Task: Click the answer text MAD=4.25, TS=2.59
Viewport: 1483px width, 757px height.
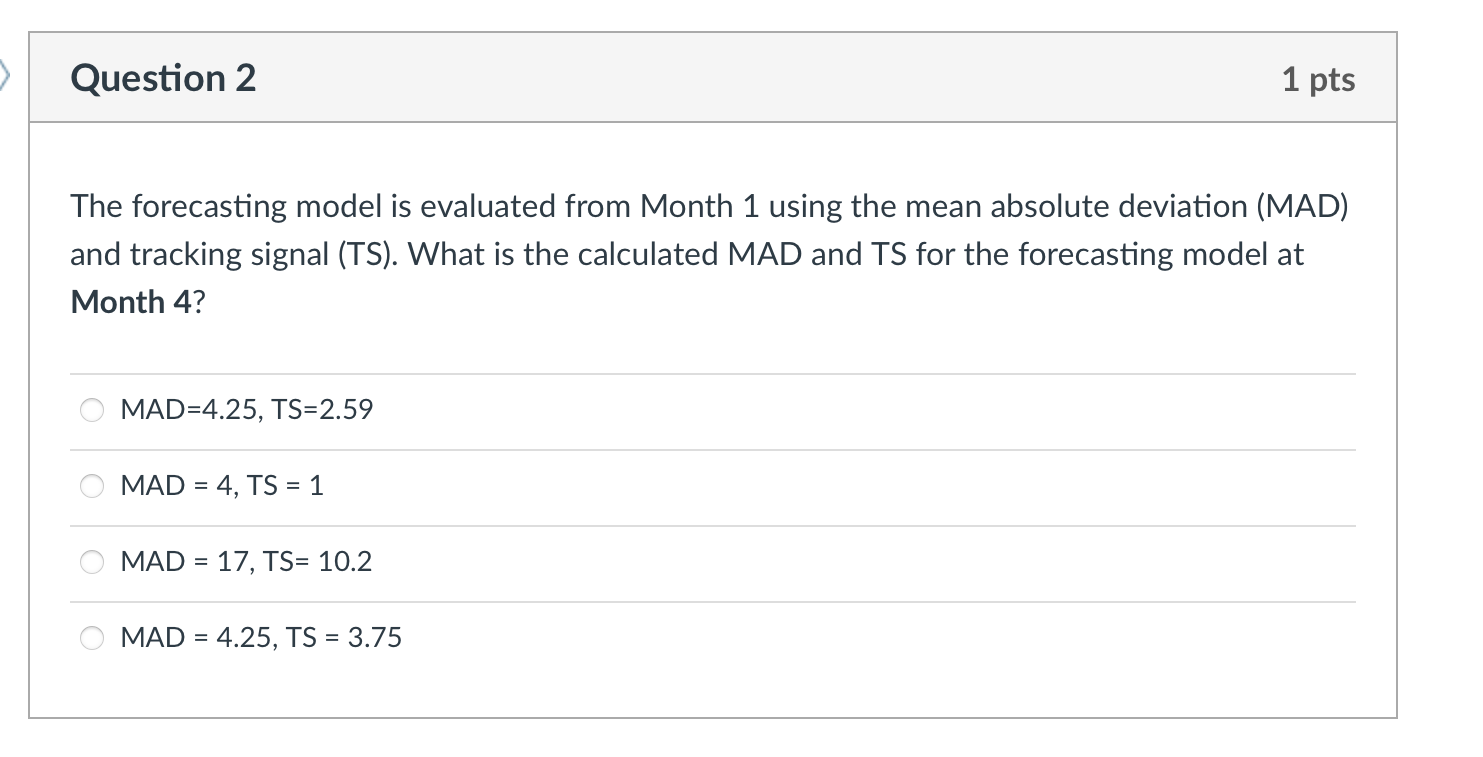Action: (245, 409)
